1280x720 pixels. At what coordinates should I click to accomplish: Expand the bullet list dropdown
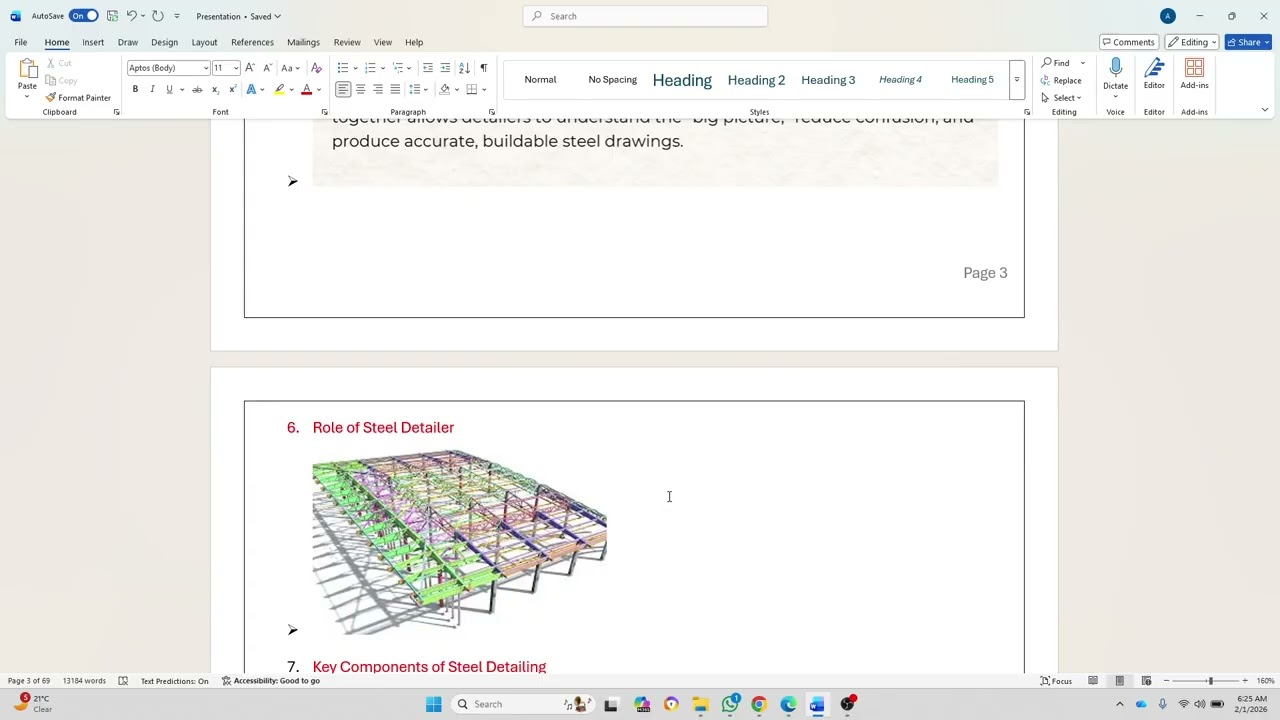pyautogui.click(x=355, y=68)
